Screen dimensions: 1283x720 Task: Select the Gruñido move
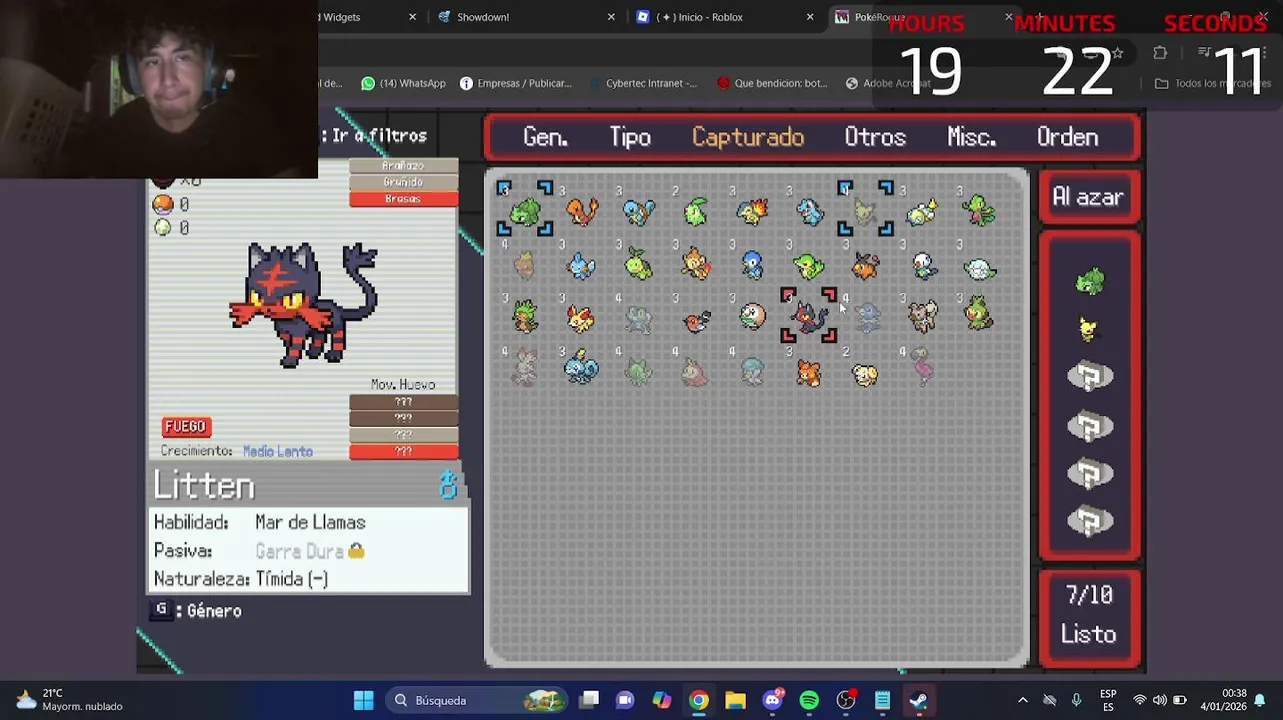click(x=403, y=182)
